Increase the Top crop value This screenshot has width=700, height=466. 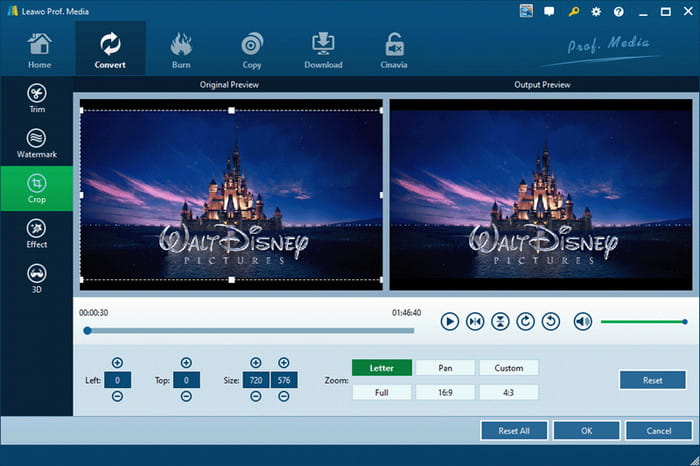(186, 362)
